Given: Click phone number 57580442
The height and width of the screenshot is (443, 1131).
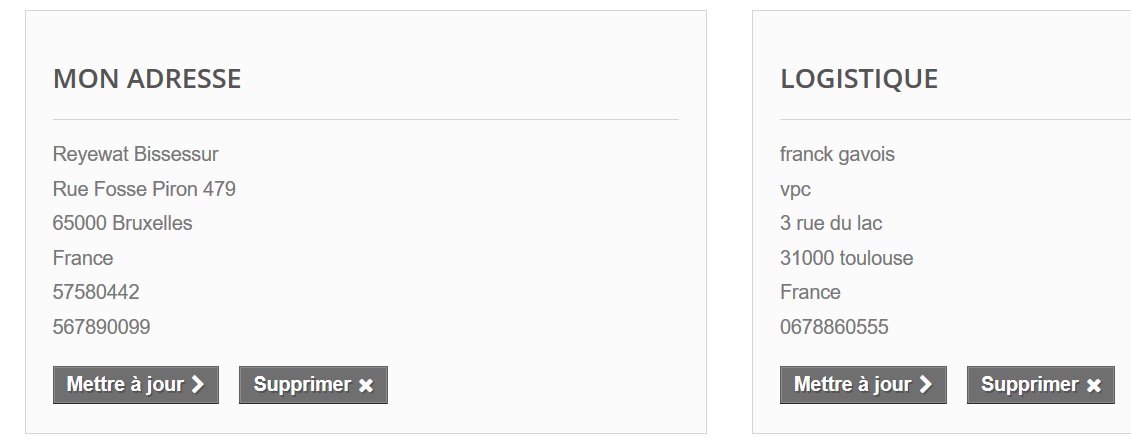Looking at the screenshot, I should pyautogui.click(x=96, y=292).
